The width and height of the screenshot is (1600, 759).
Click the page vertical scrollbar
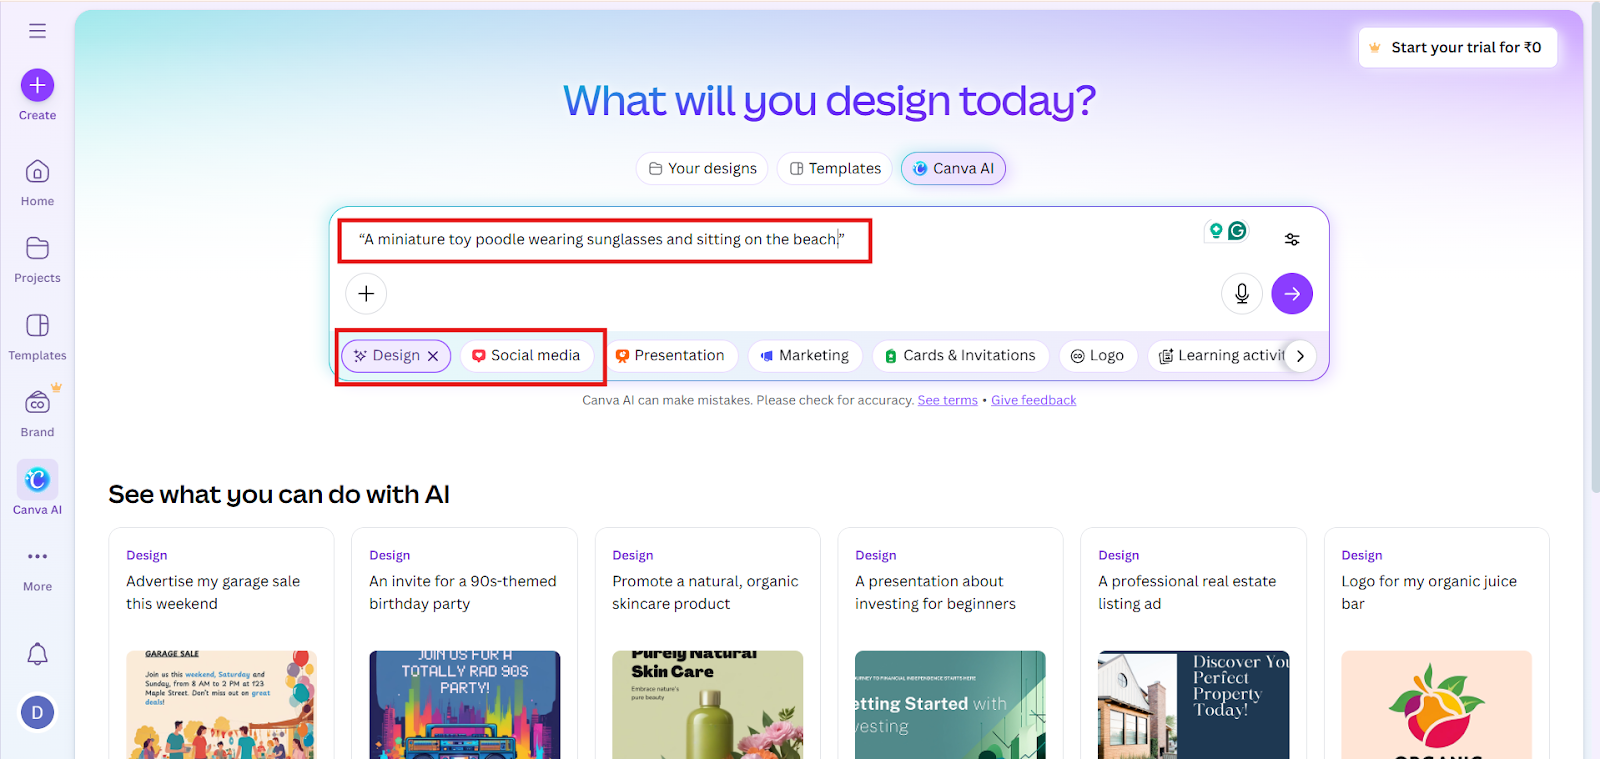[1594, 250]
